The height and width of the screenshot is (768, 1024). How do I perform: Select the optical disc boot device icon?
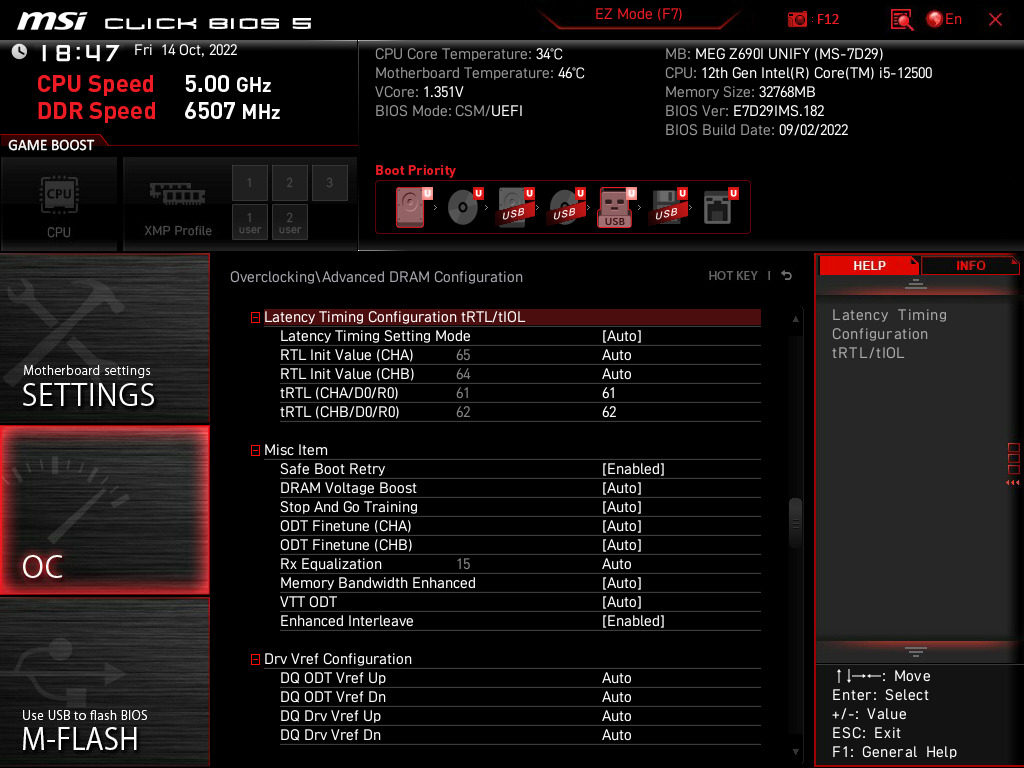(464, 206)
